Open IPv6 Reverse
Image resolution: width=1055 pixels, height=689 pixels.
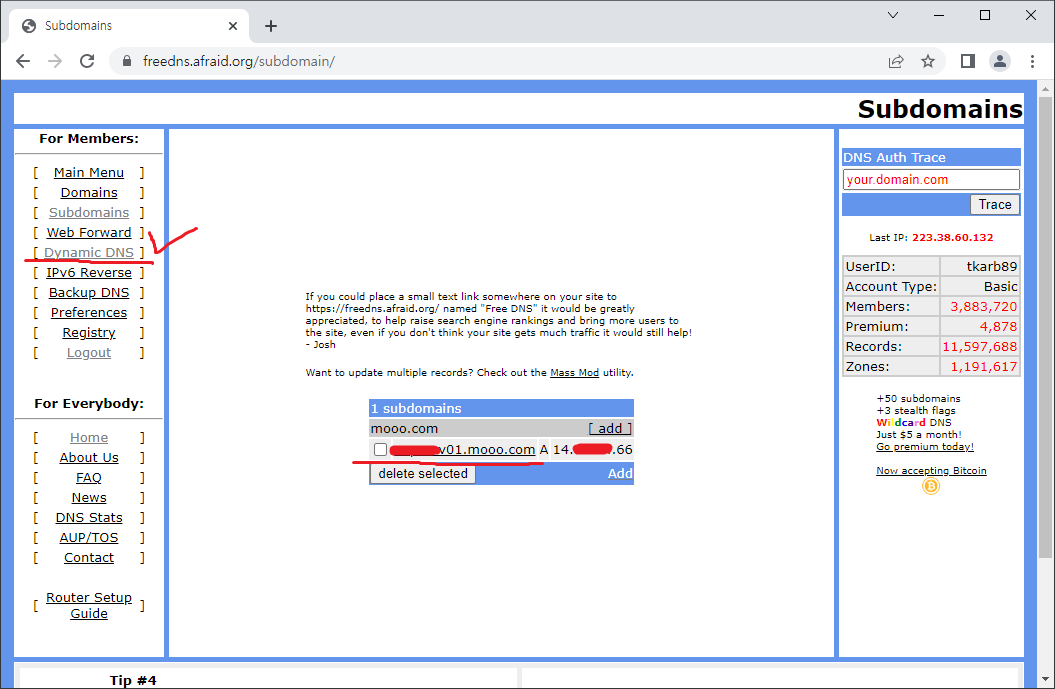pos(89,273)
